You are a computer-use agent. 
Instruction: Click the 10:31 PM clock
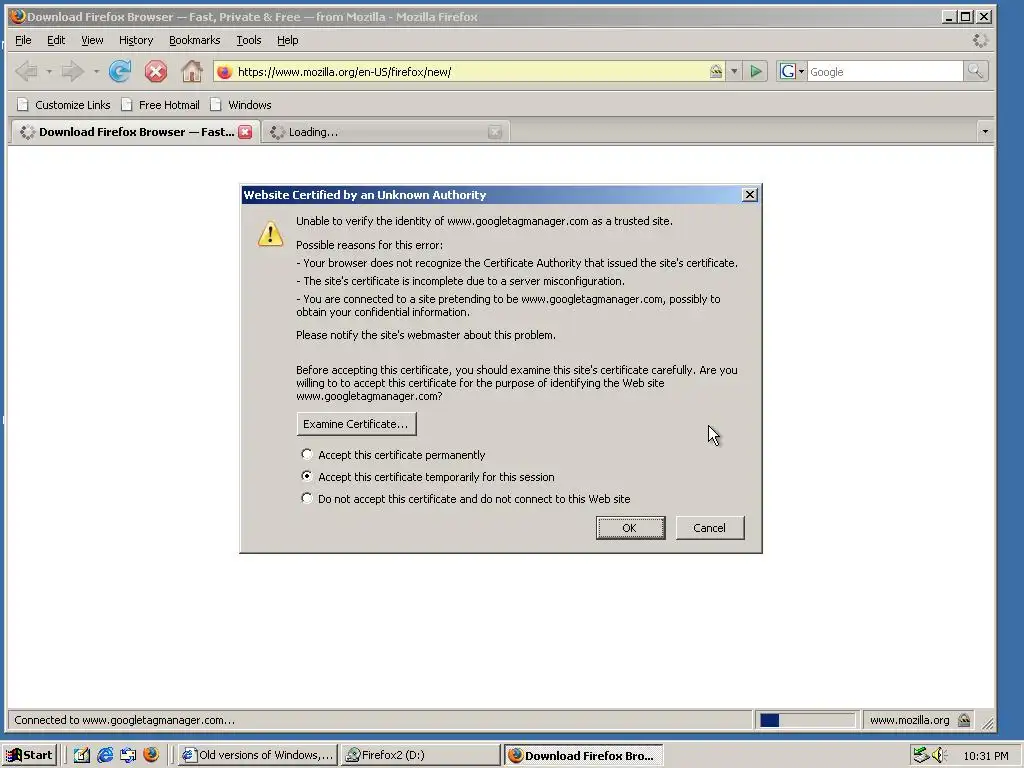pyautogui.click(x=985, y=756)
